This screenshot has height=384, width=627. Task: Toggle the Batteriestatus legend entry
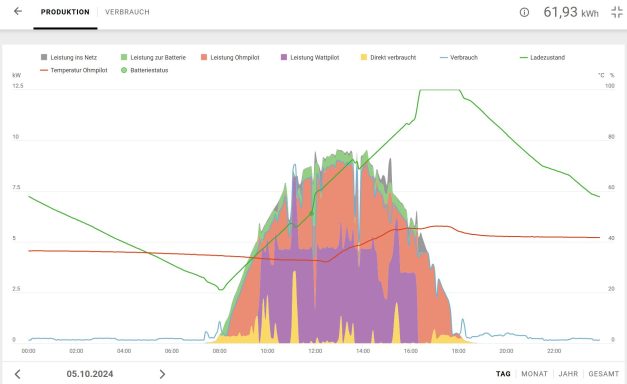point(144,70)
